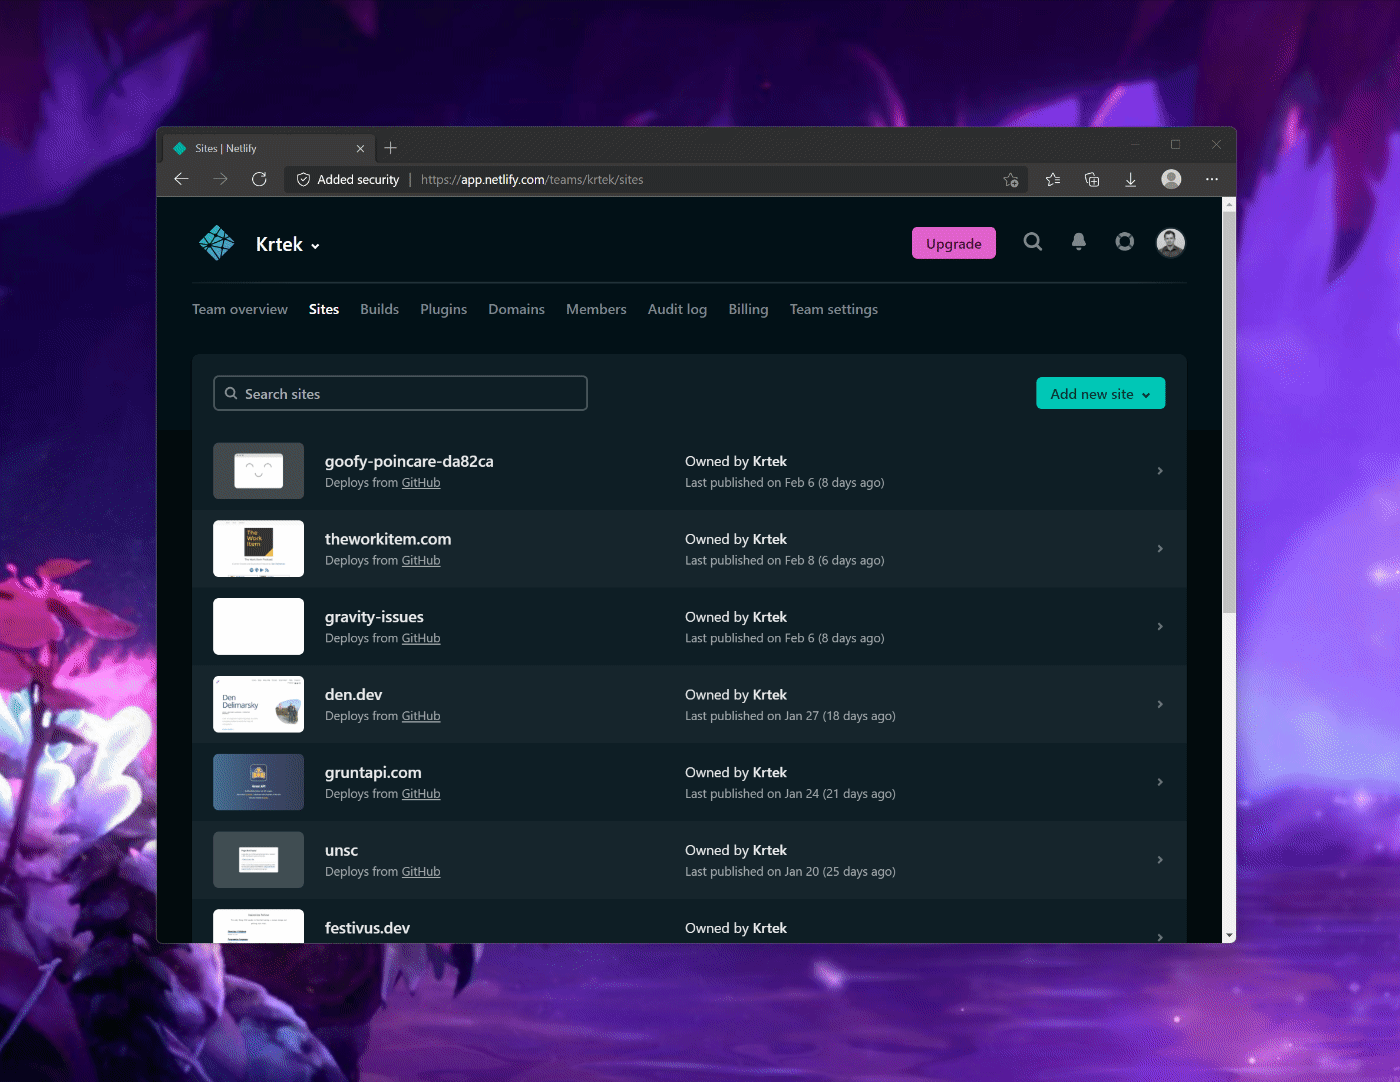This screenshot has width=1400, height=1082.
Task: Open the browser Favorites list icon
Action: click(x=1053, y=180)
